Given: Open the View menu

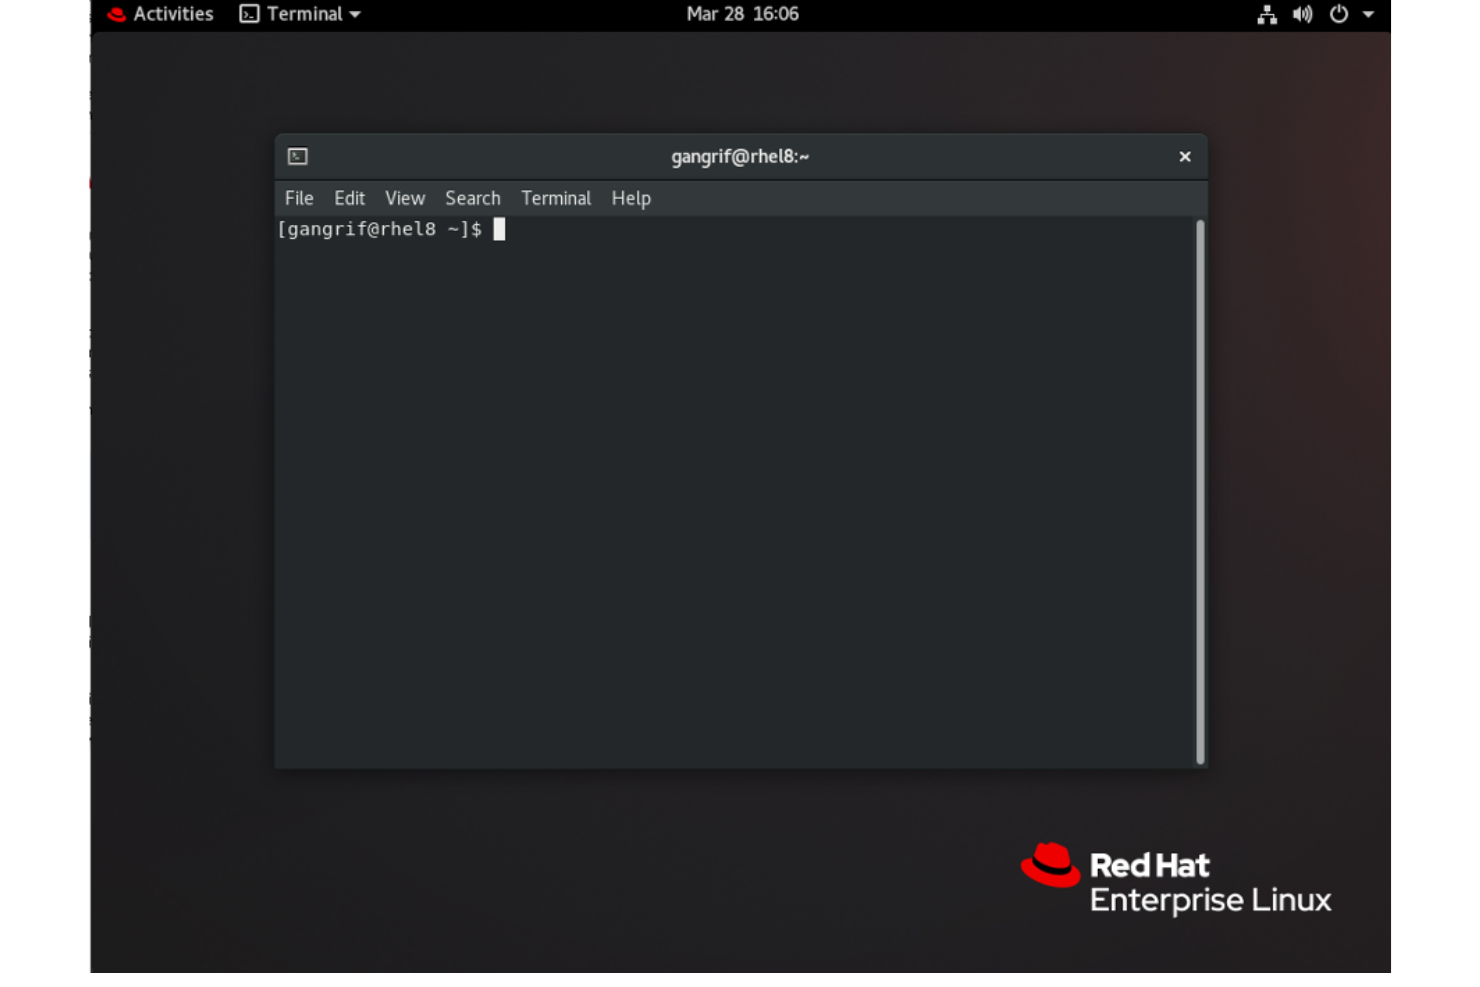Looking at the screenshot, I should point(404,198).
